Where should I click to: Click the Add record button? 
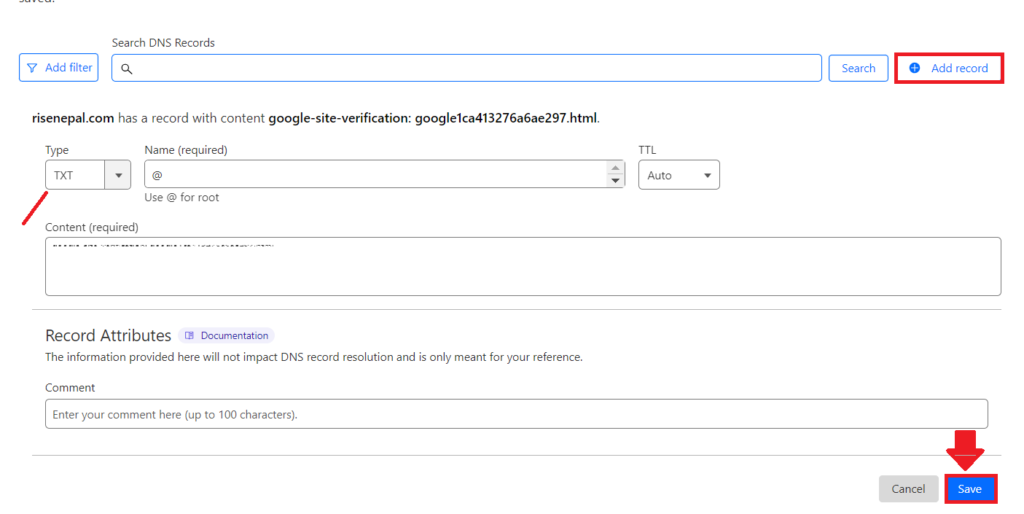click(949, 68)
